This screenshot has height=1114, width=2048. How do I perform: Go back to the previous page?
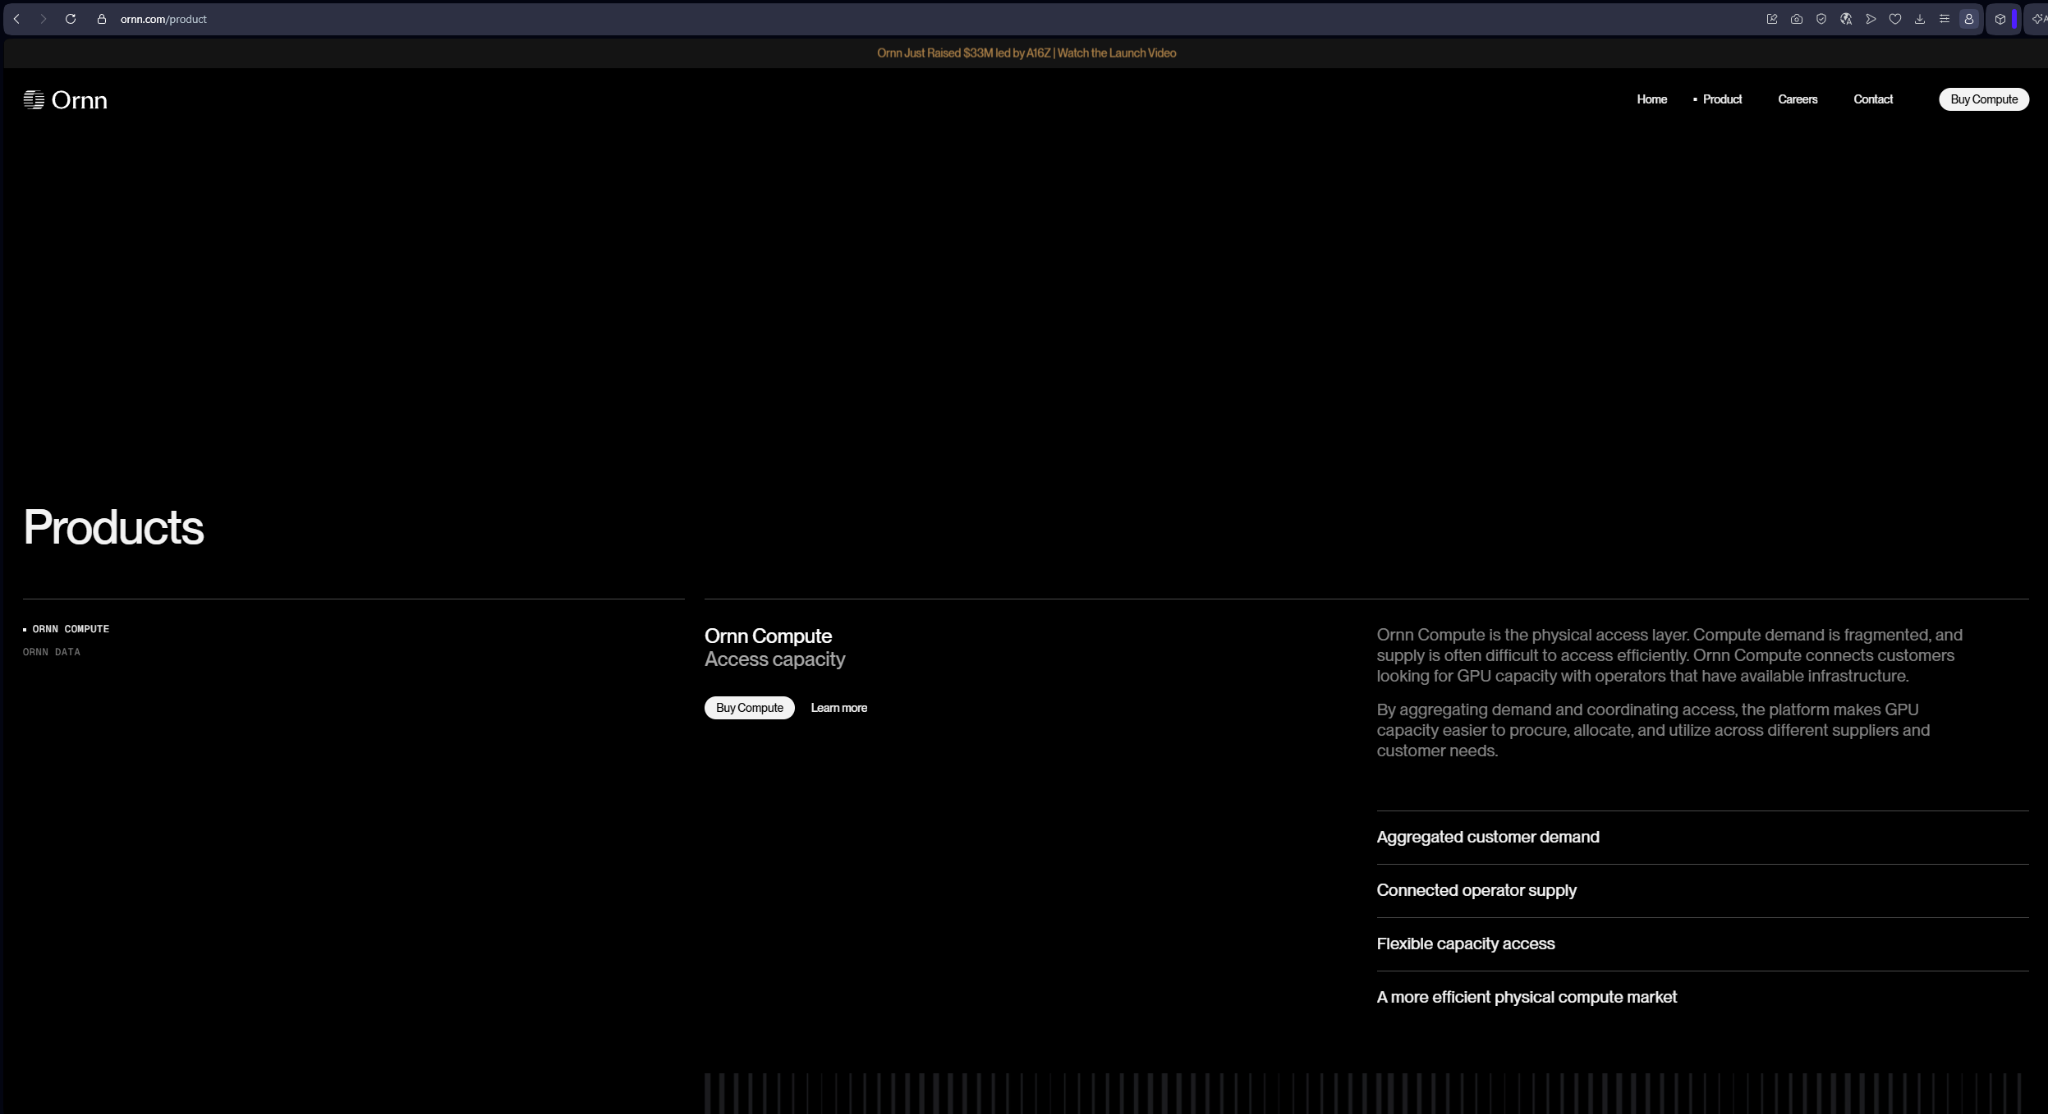pos(17,19)
